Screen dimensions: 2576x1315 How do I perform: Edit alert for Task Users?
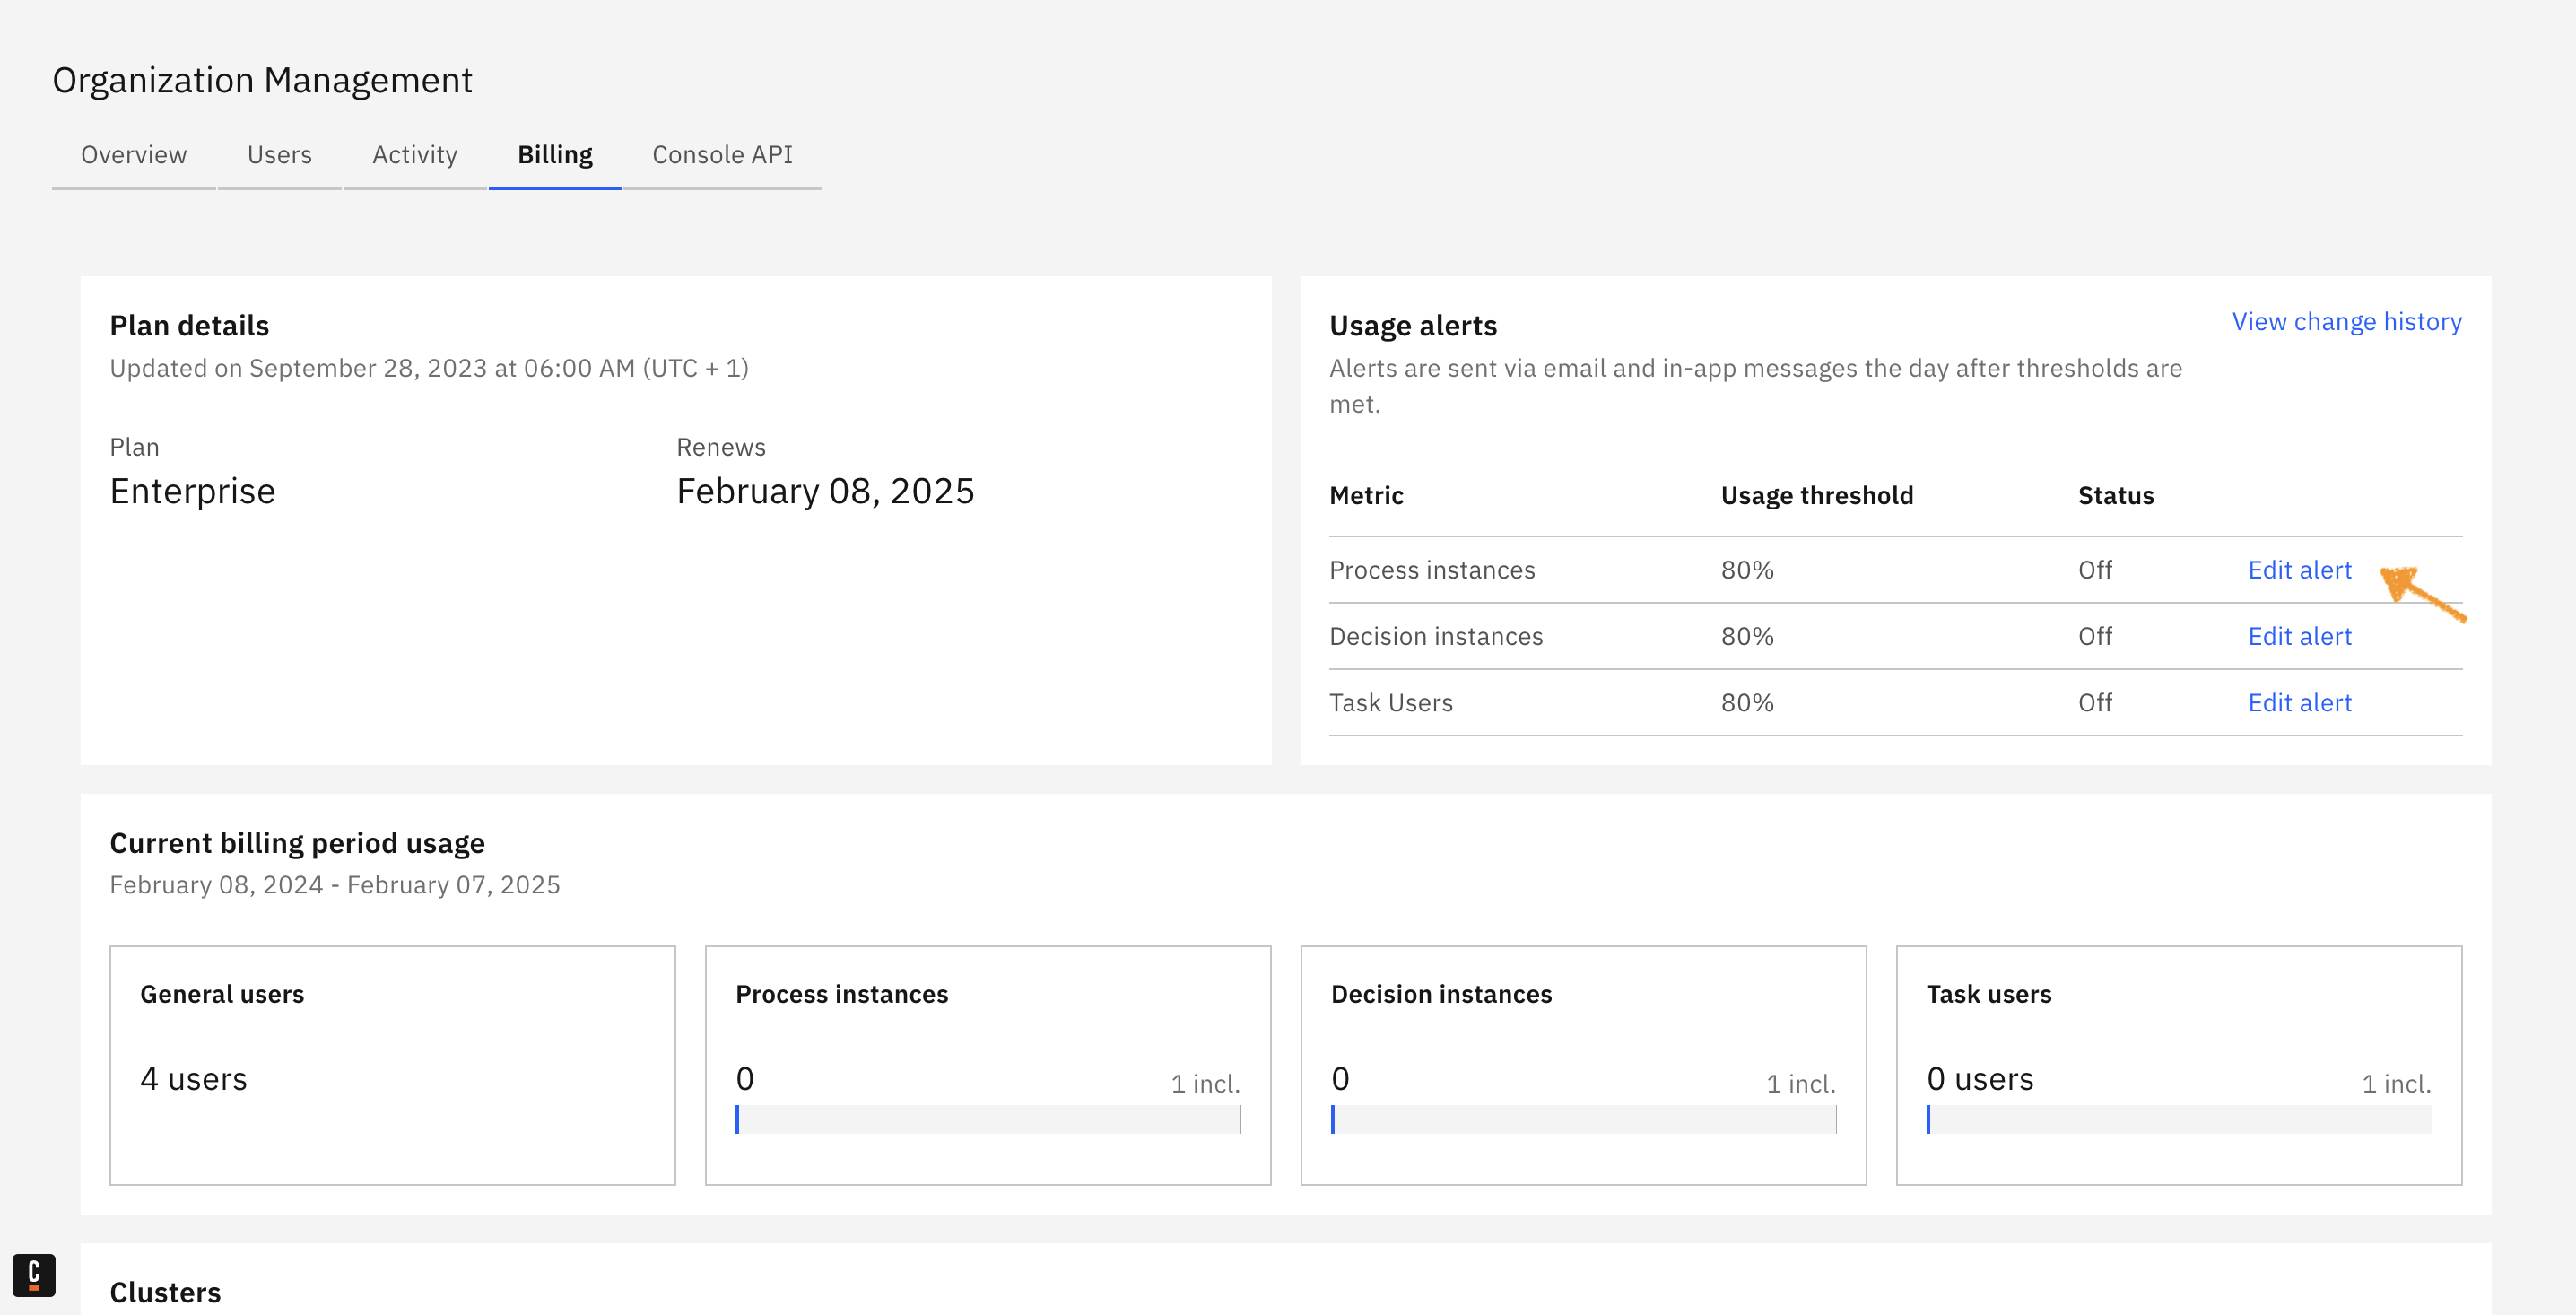[2299, 703]
